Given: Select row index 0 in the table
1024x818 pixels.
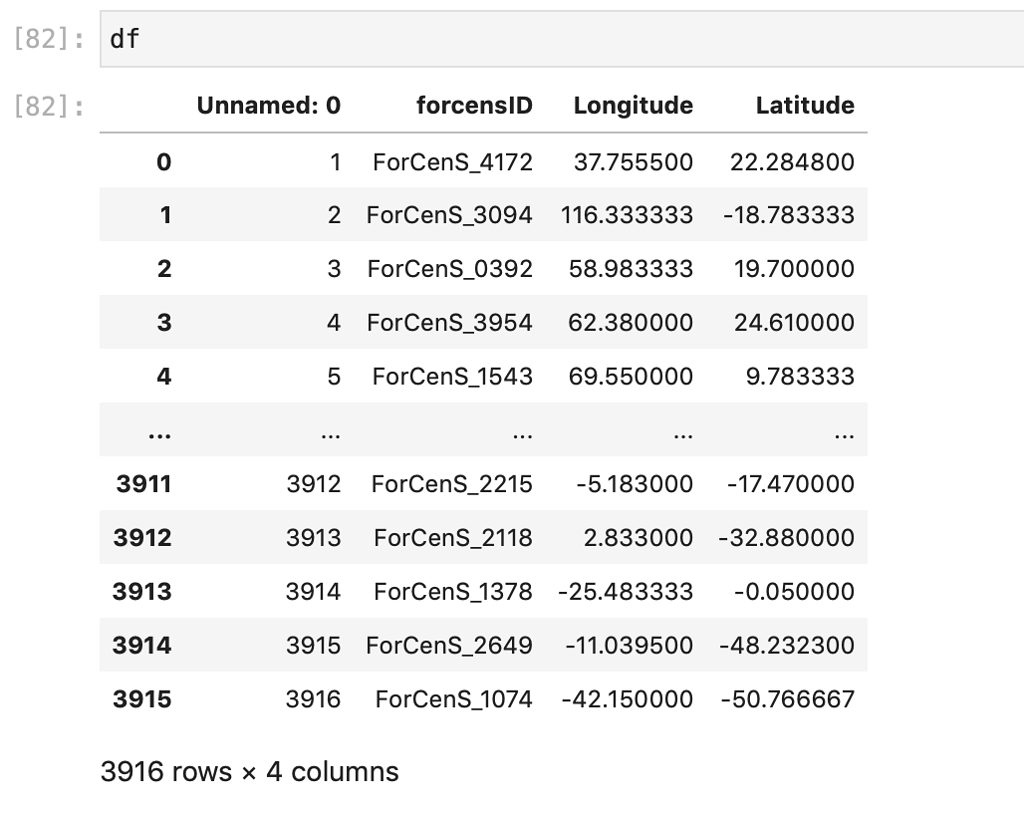Looking at the screenshot, I should pyautogui.click(x=163, y=161).
